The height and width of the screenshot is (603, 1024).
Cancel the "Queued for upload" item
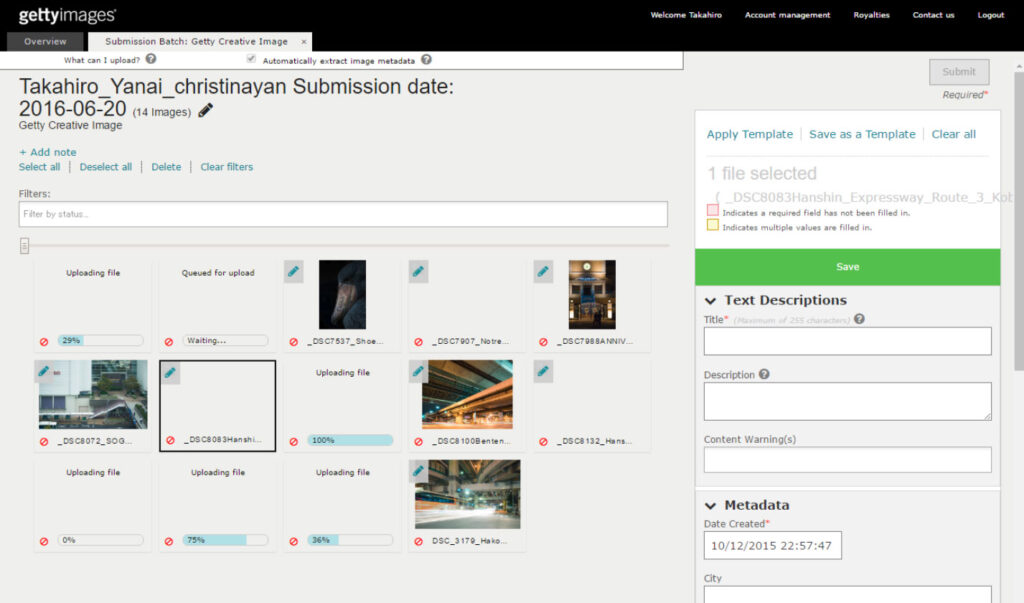click(168, 341)
